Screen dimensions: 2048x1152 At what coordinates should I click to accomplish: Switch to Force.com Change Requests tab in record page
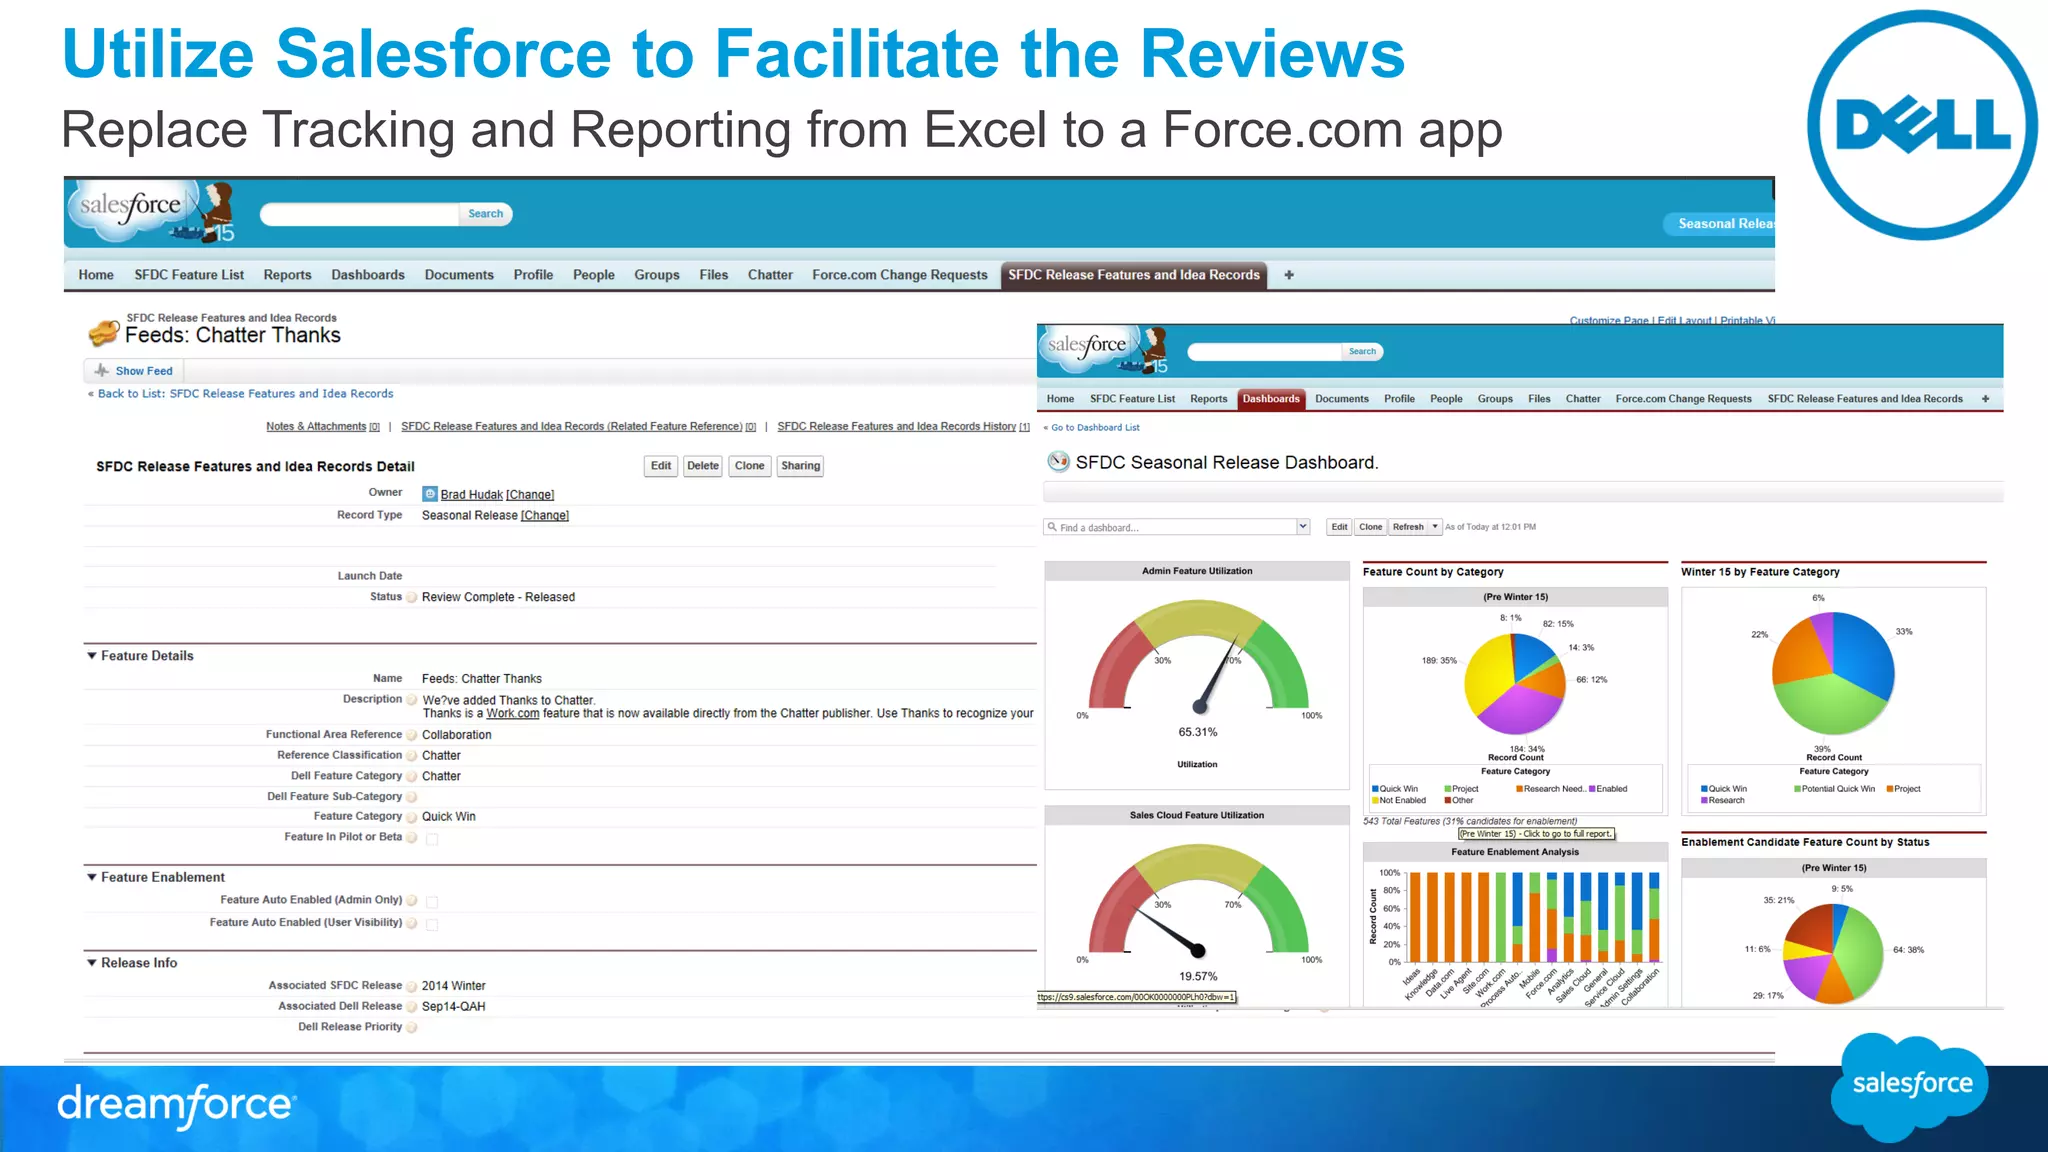[x=900, y=275]
